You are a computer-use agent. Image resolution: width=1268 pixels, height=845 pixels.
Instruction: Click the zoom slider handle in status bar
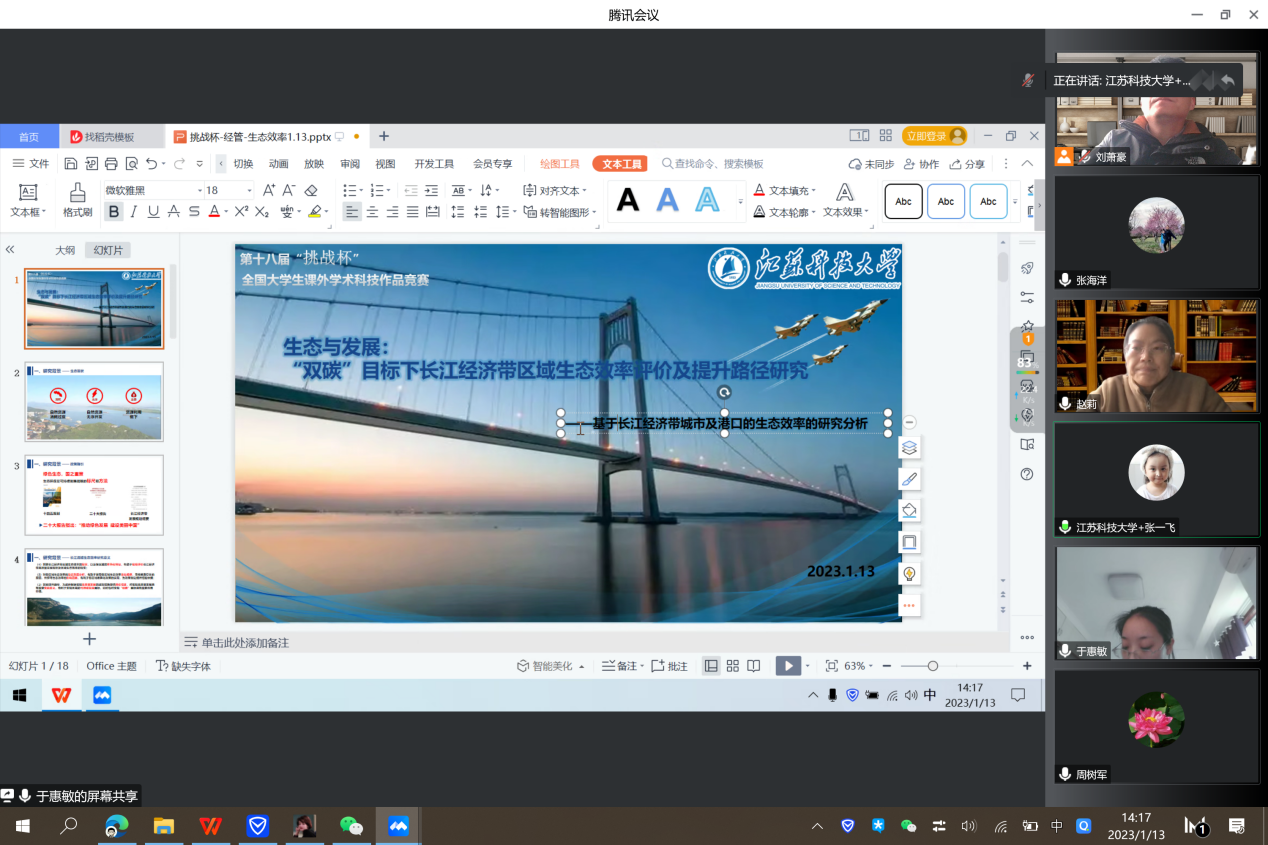coord(933,666)
